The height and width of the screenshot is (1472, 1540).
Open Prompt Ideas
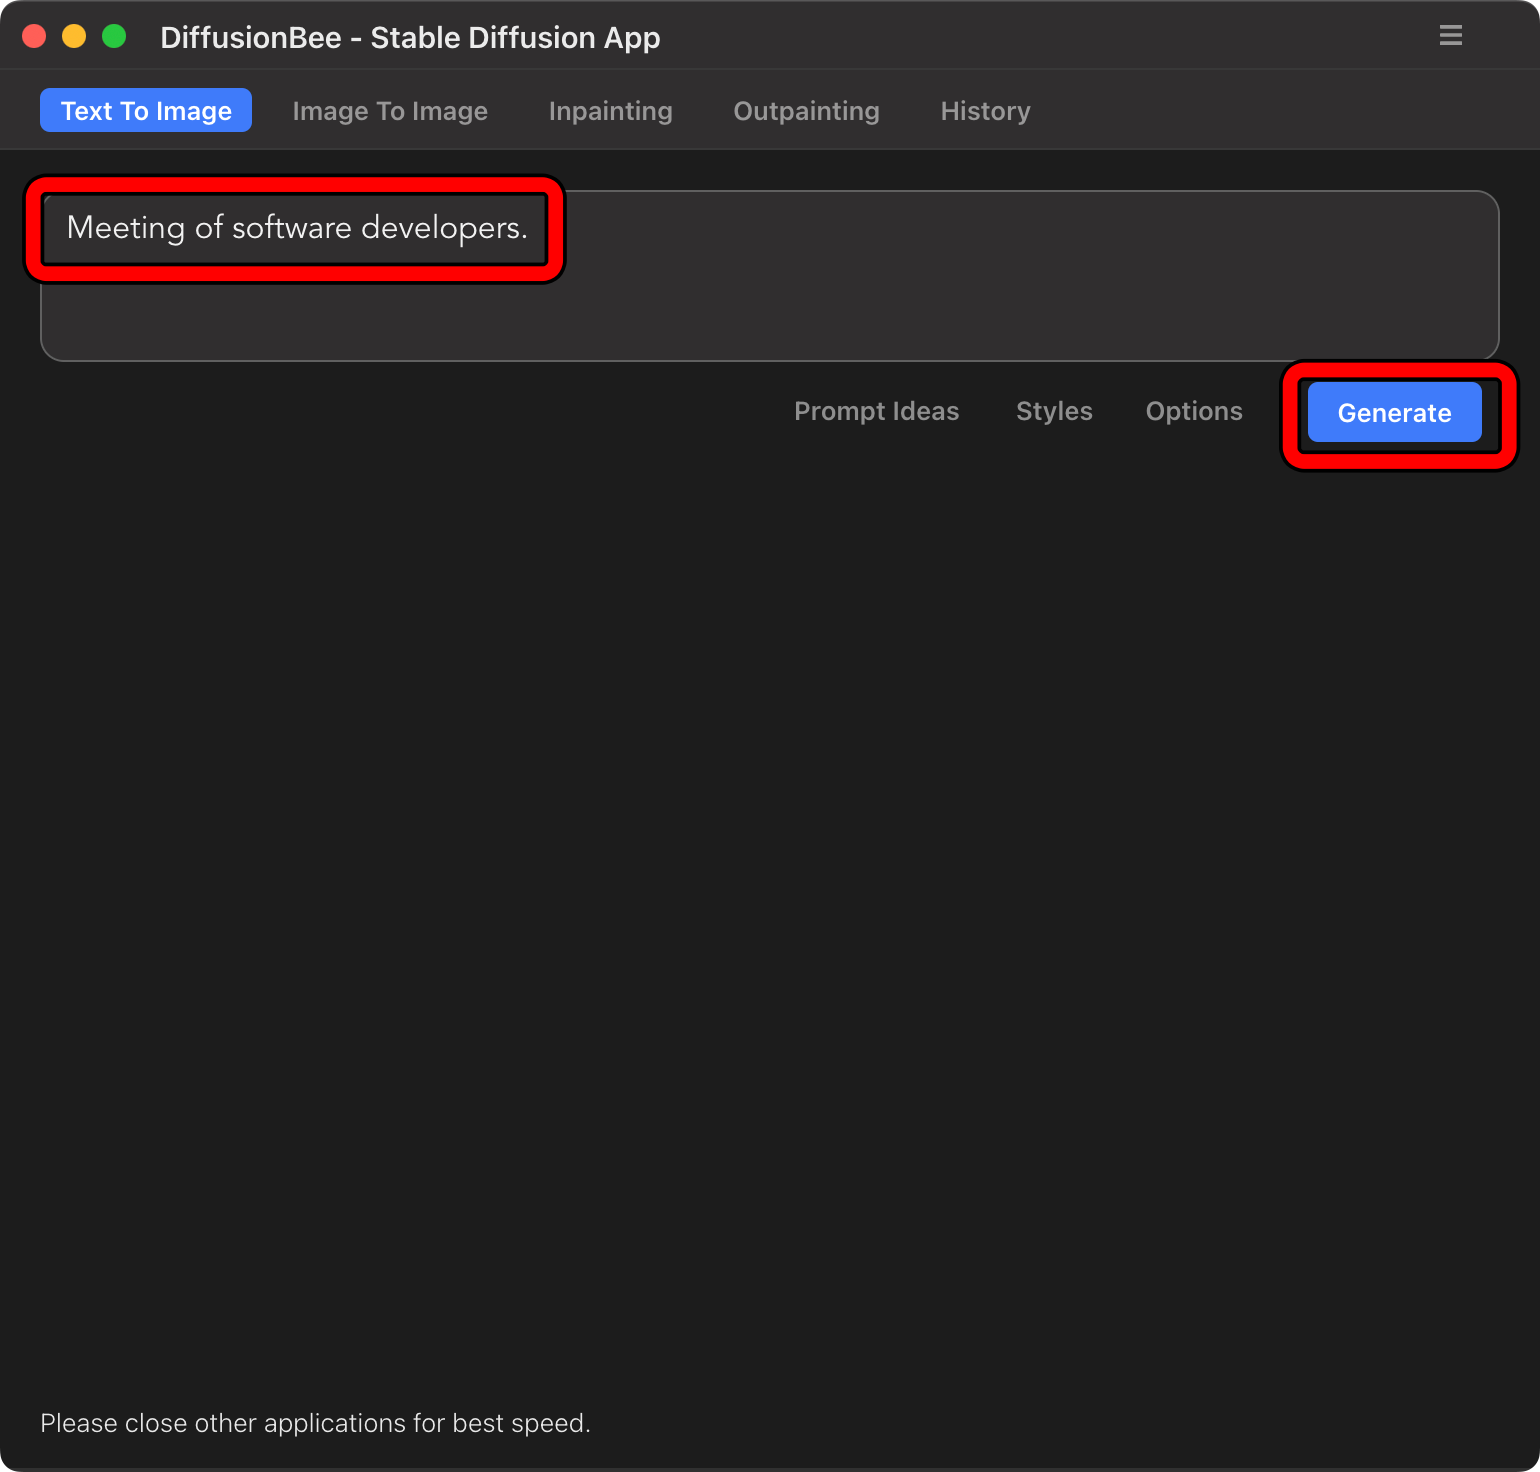coord(876,411)
